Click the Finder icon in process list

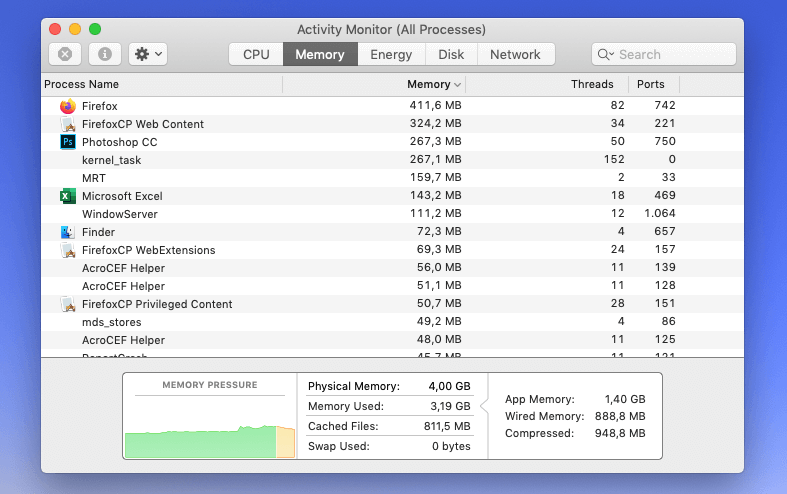[x=67, y=232]
